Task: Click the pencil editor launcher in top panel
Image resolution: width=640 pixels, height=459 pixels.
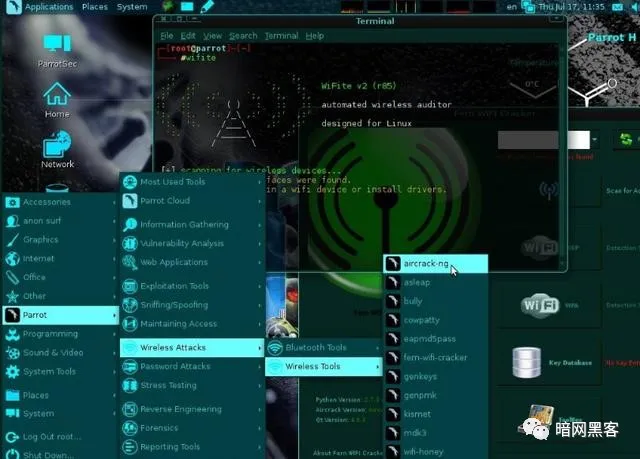Action: [207, 7]
